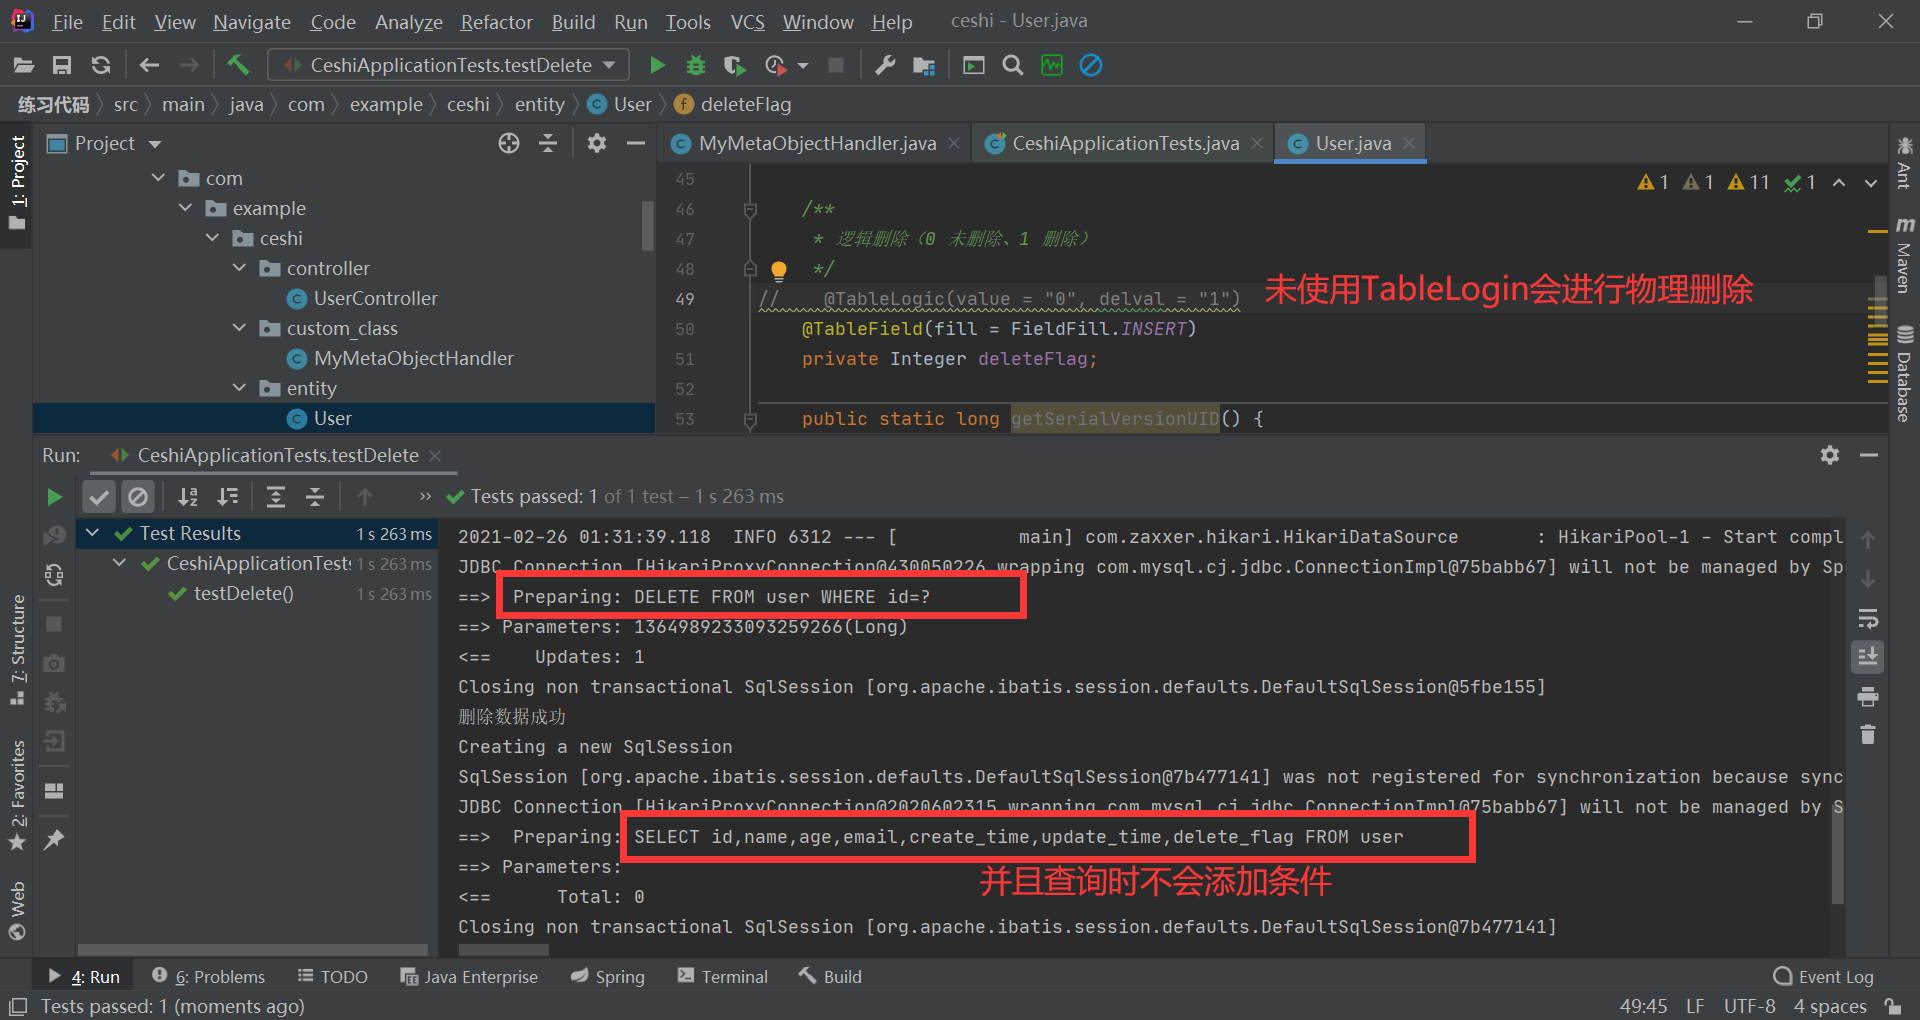Collapse the controller folder
1920x1020 pixels.
pos(239,268)
